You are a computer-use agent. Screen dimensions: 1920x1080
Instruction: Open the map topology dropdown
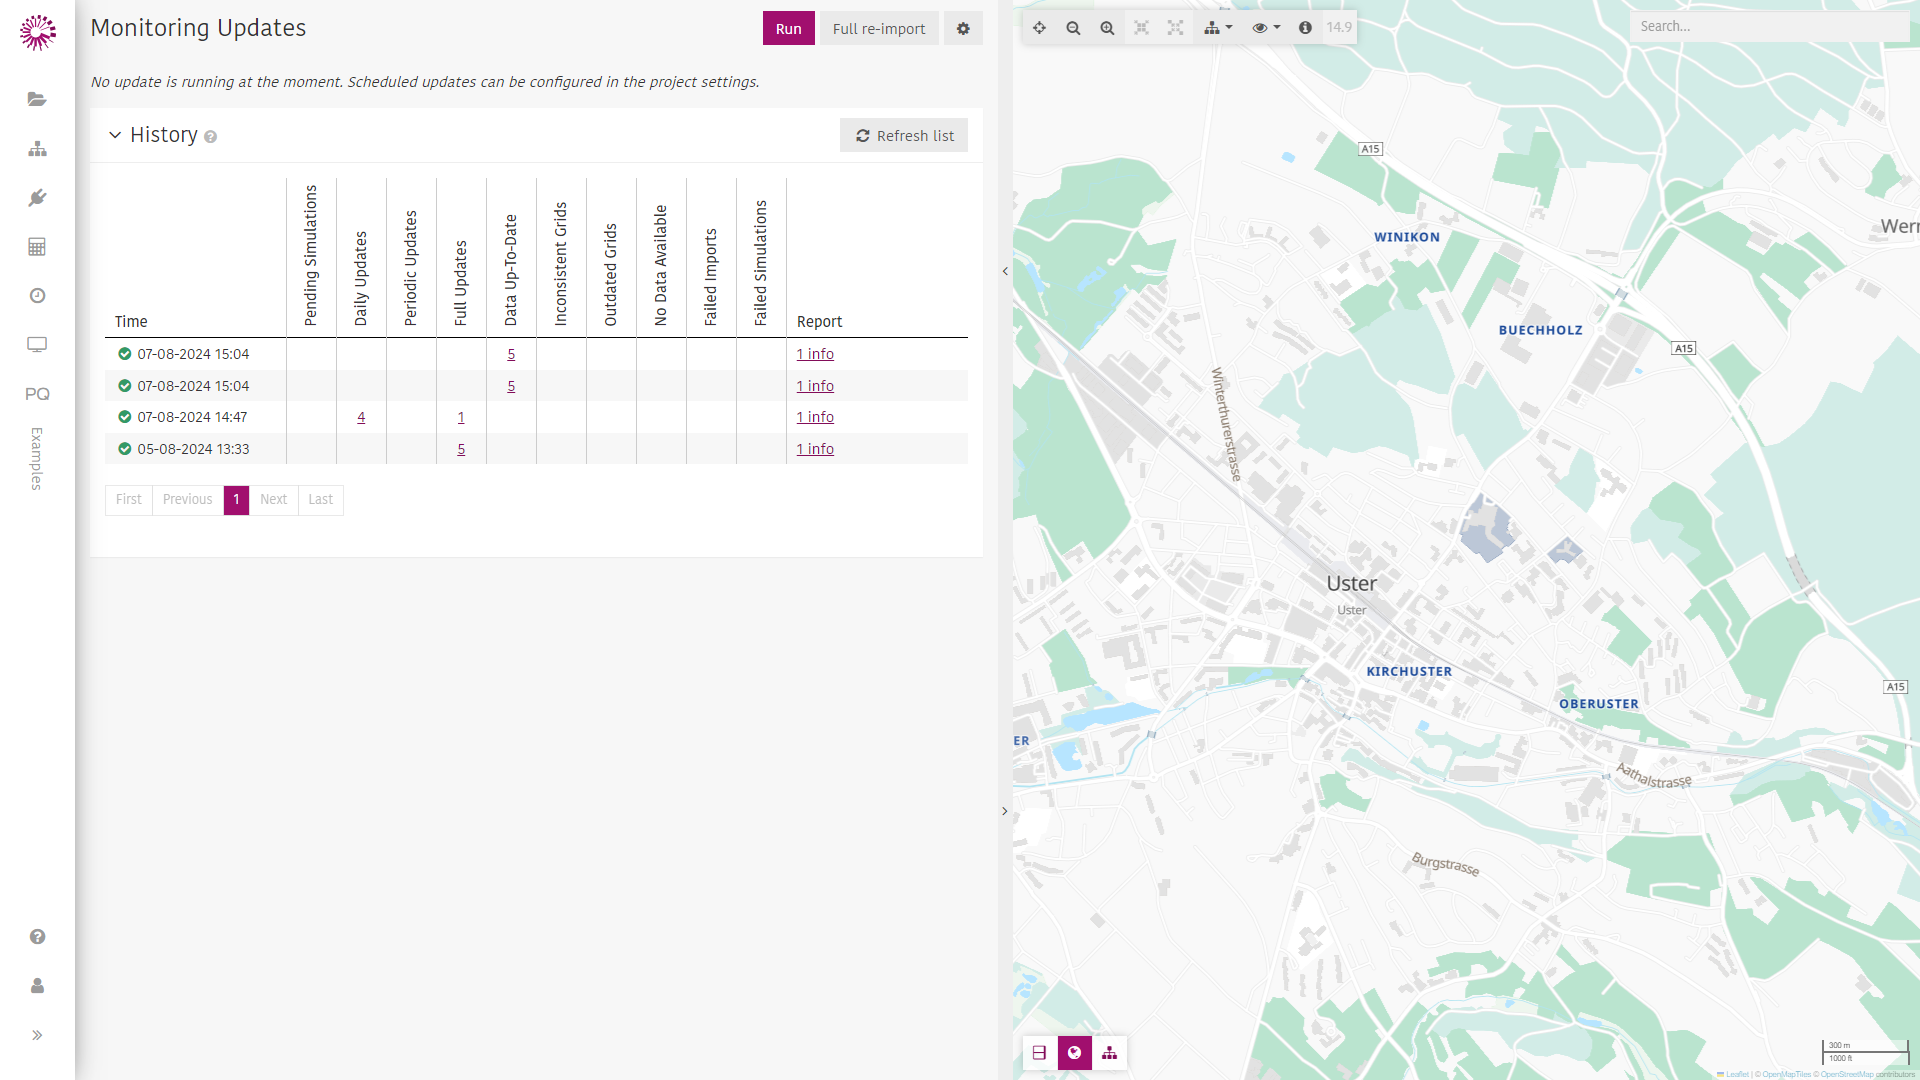click(1217, 28)
